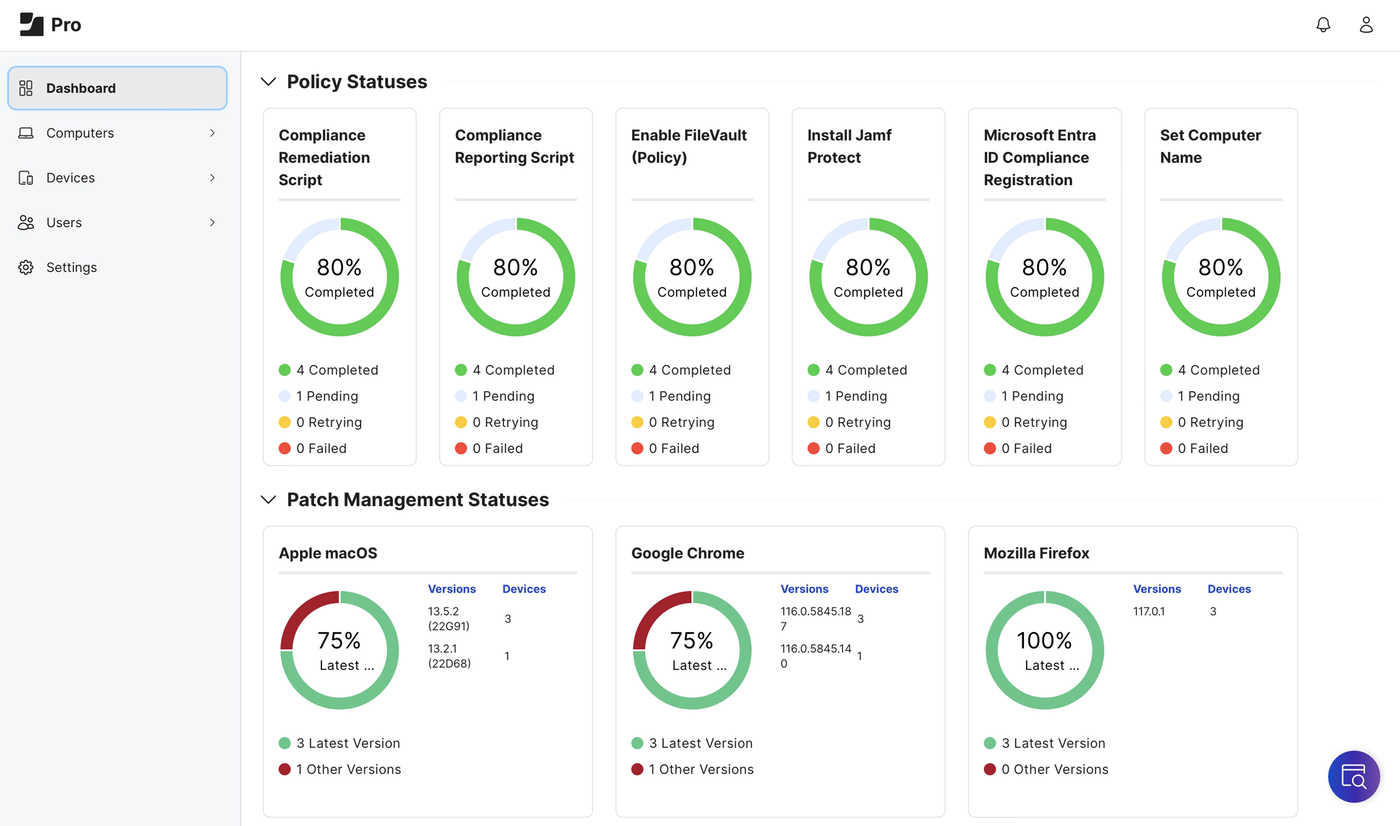The width and height of the screenshot is (1400, 826).
Task: Open Enable FileVault (Policy) card title
Action: [689, 146]
